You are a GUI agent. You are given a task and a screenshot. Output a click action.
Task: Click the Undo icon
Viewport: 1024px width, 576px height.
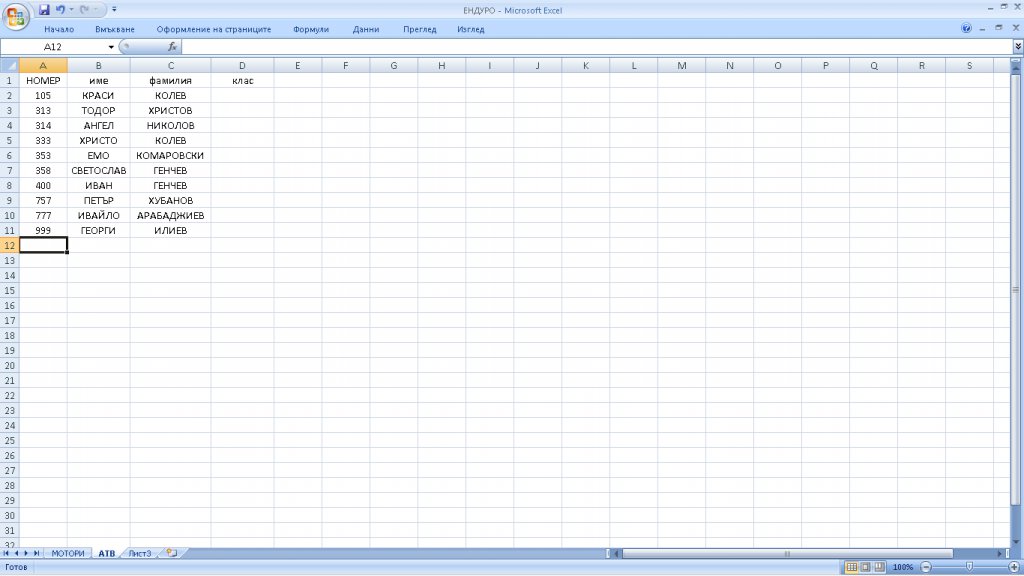(61, 9)
